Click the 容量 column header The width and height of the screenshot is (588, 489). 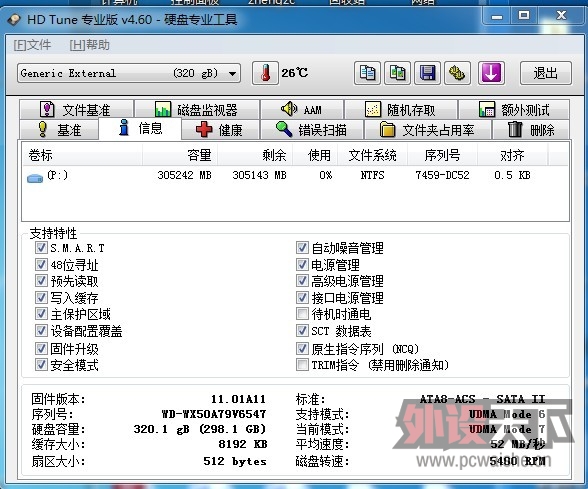click(x=180, y=155)
